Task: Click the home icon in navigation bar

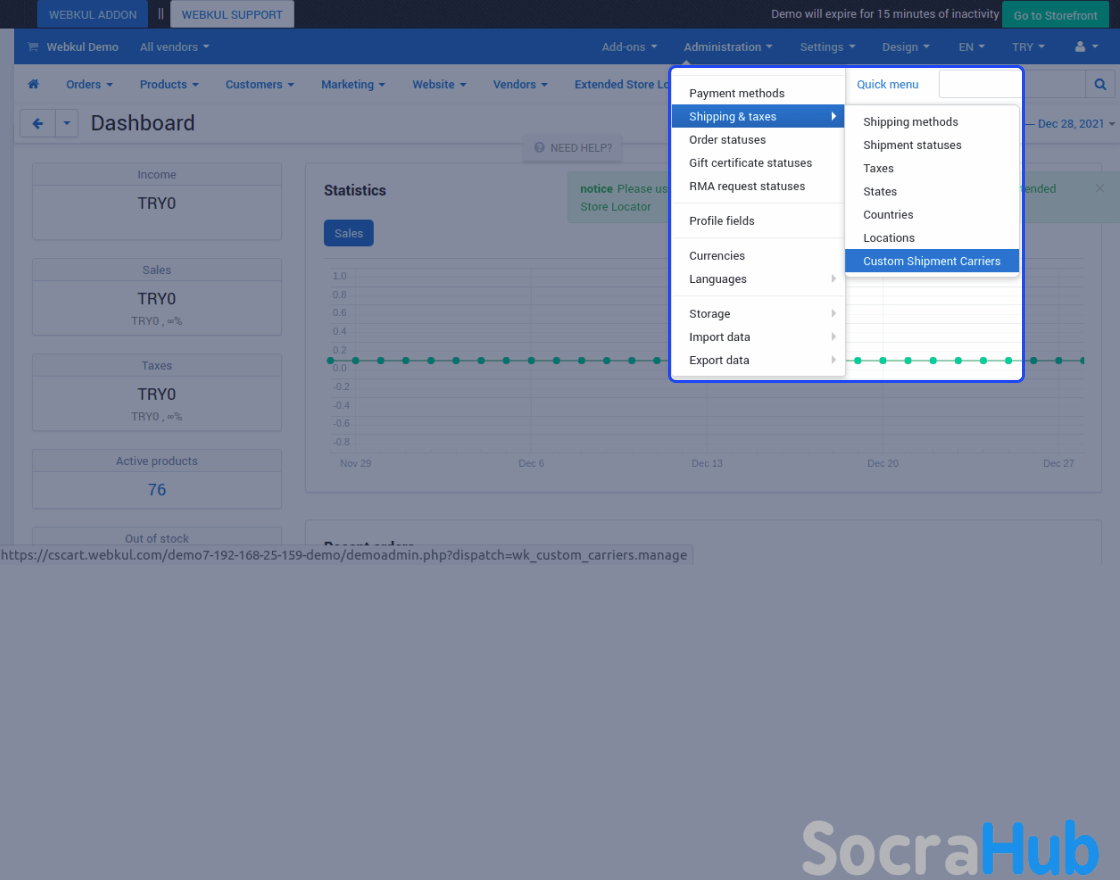Action: click(x=33, y=84)
